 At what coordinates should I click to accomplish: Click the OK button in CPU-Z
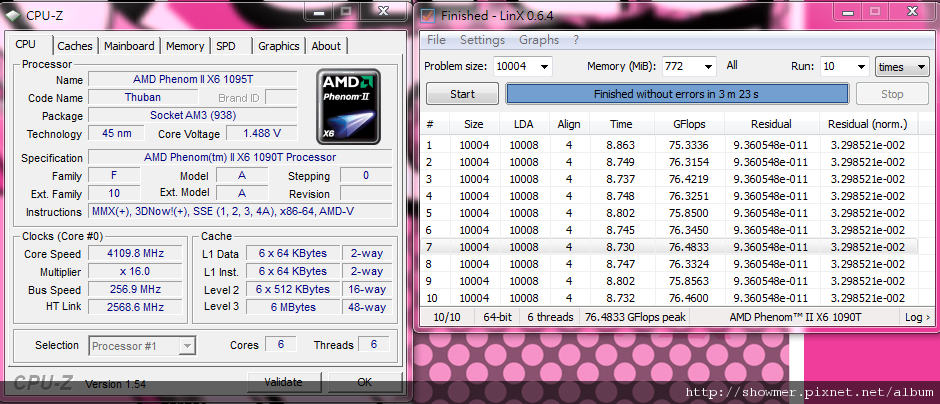pyautogui.click(x=364, y=382)
